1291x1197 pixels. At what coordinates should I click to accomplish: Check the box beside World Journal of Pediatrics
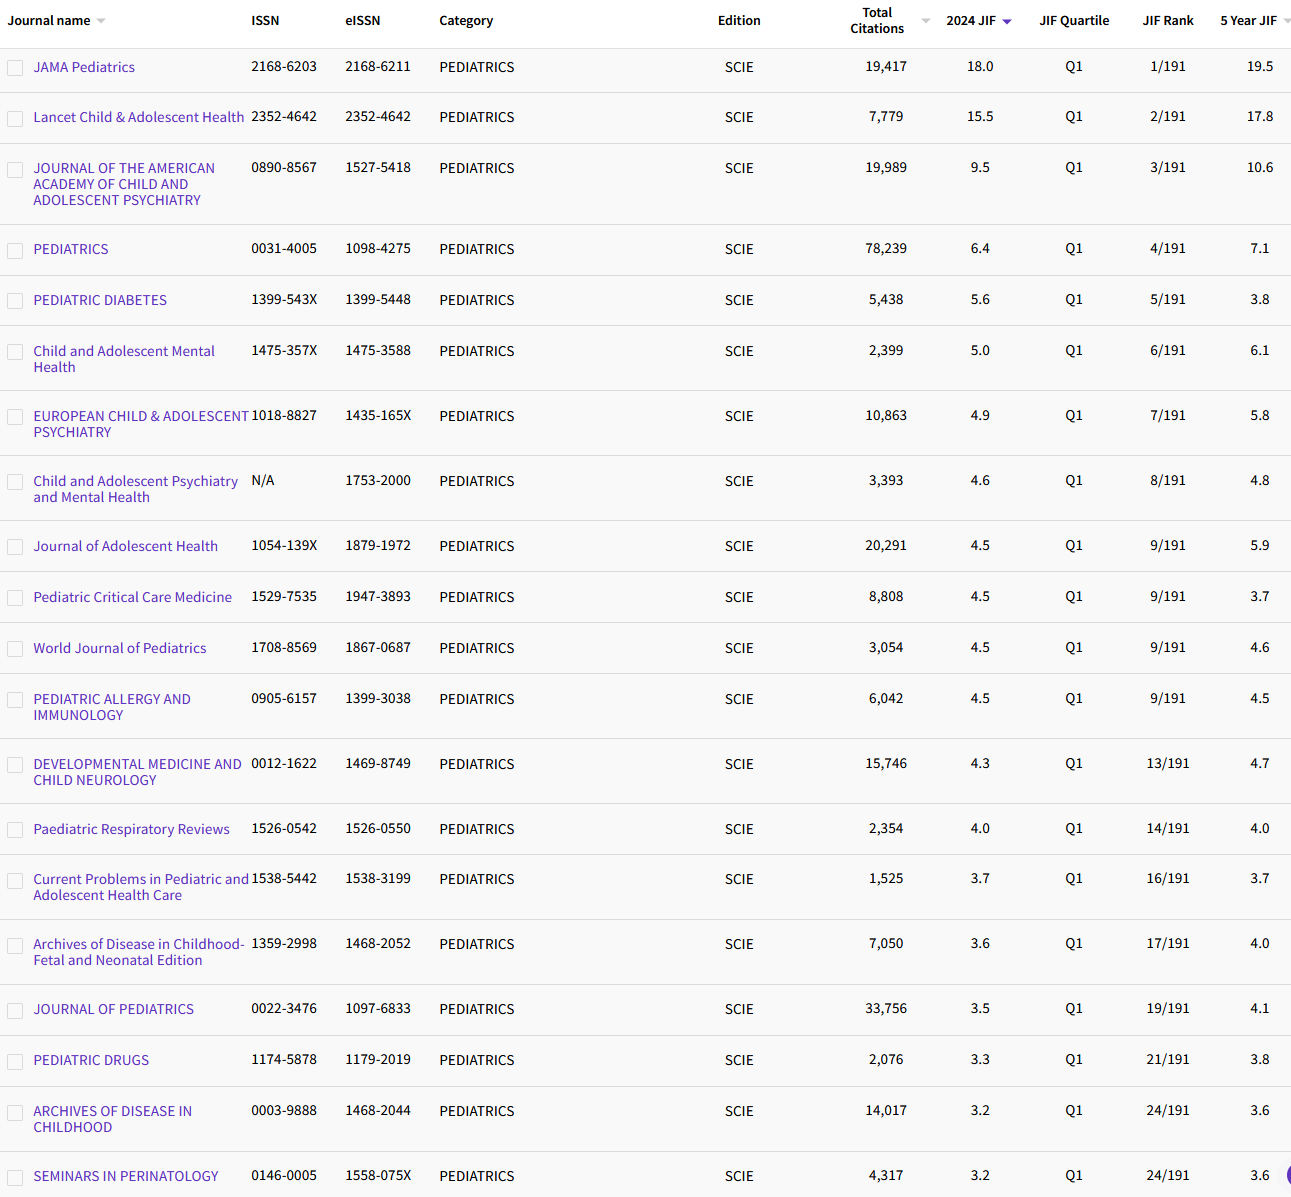[x=15, y=649]
